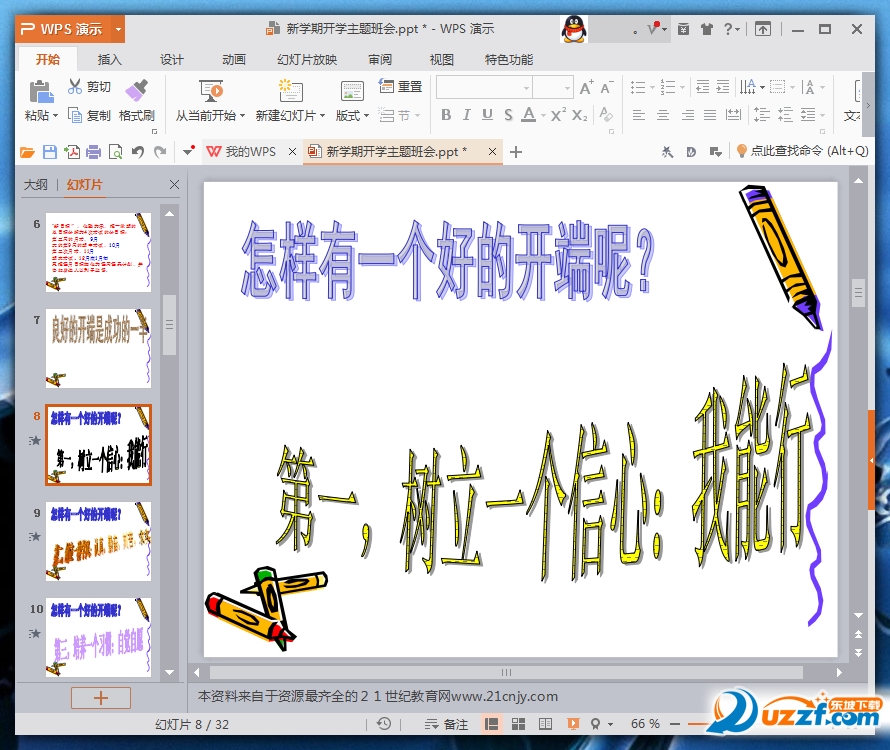Apply text shadow (S) formatting
Screen dimensions: 890x750
508,115
